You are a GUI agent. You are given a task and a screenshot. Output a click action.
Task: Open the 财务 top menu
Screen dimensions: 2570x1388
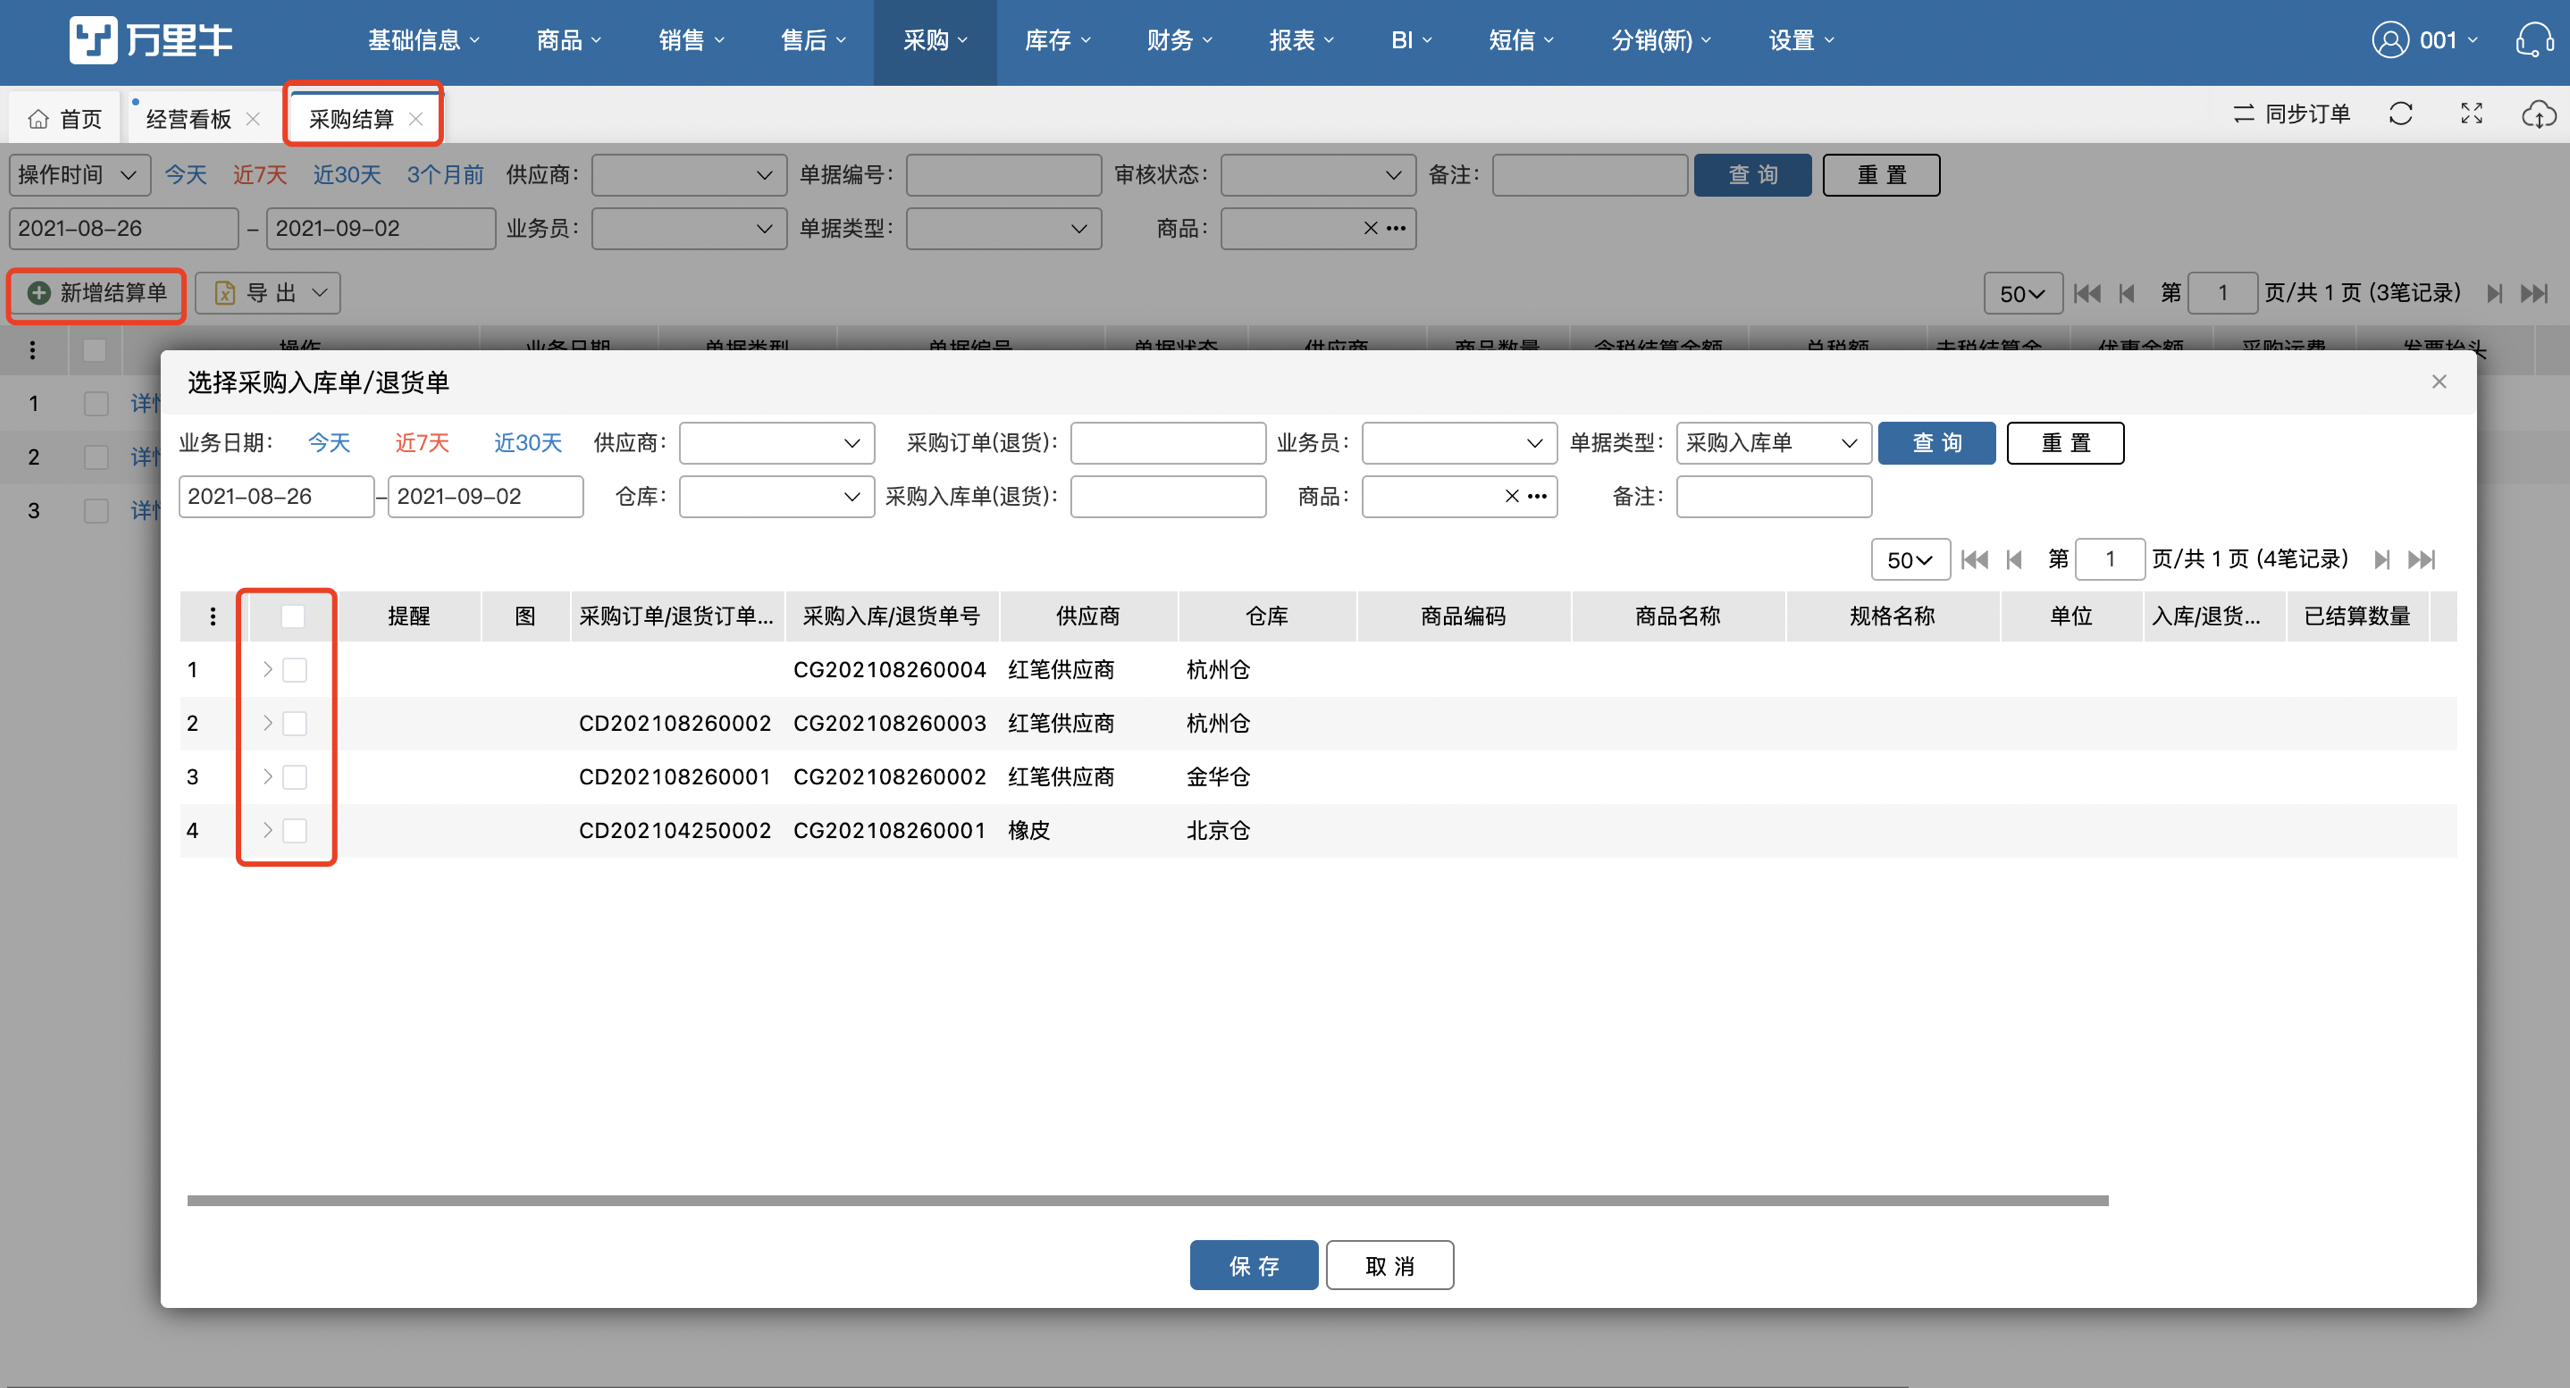tap(1179, 40)
